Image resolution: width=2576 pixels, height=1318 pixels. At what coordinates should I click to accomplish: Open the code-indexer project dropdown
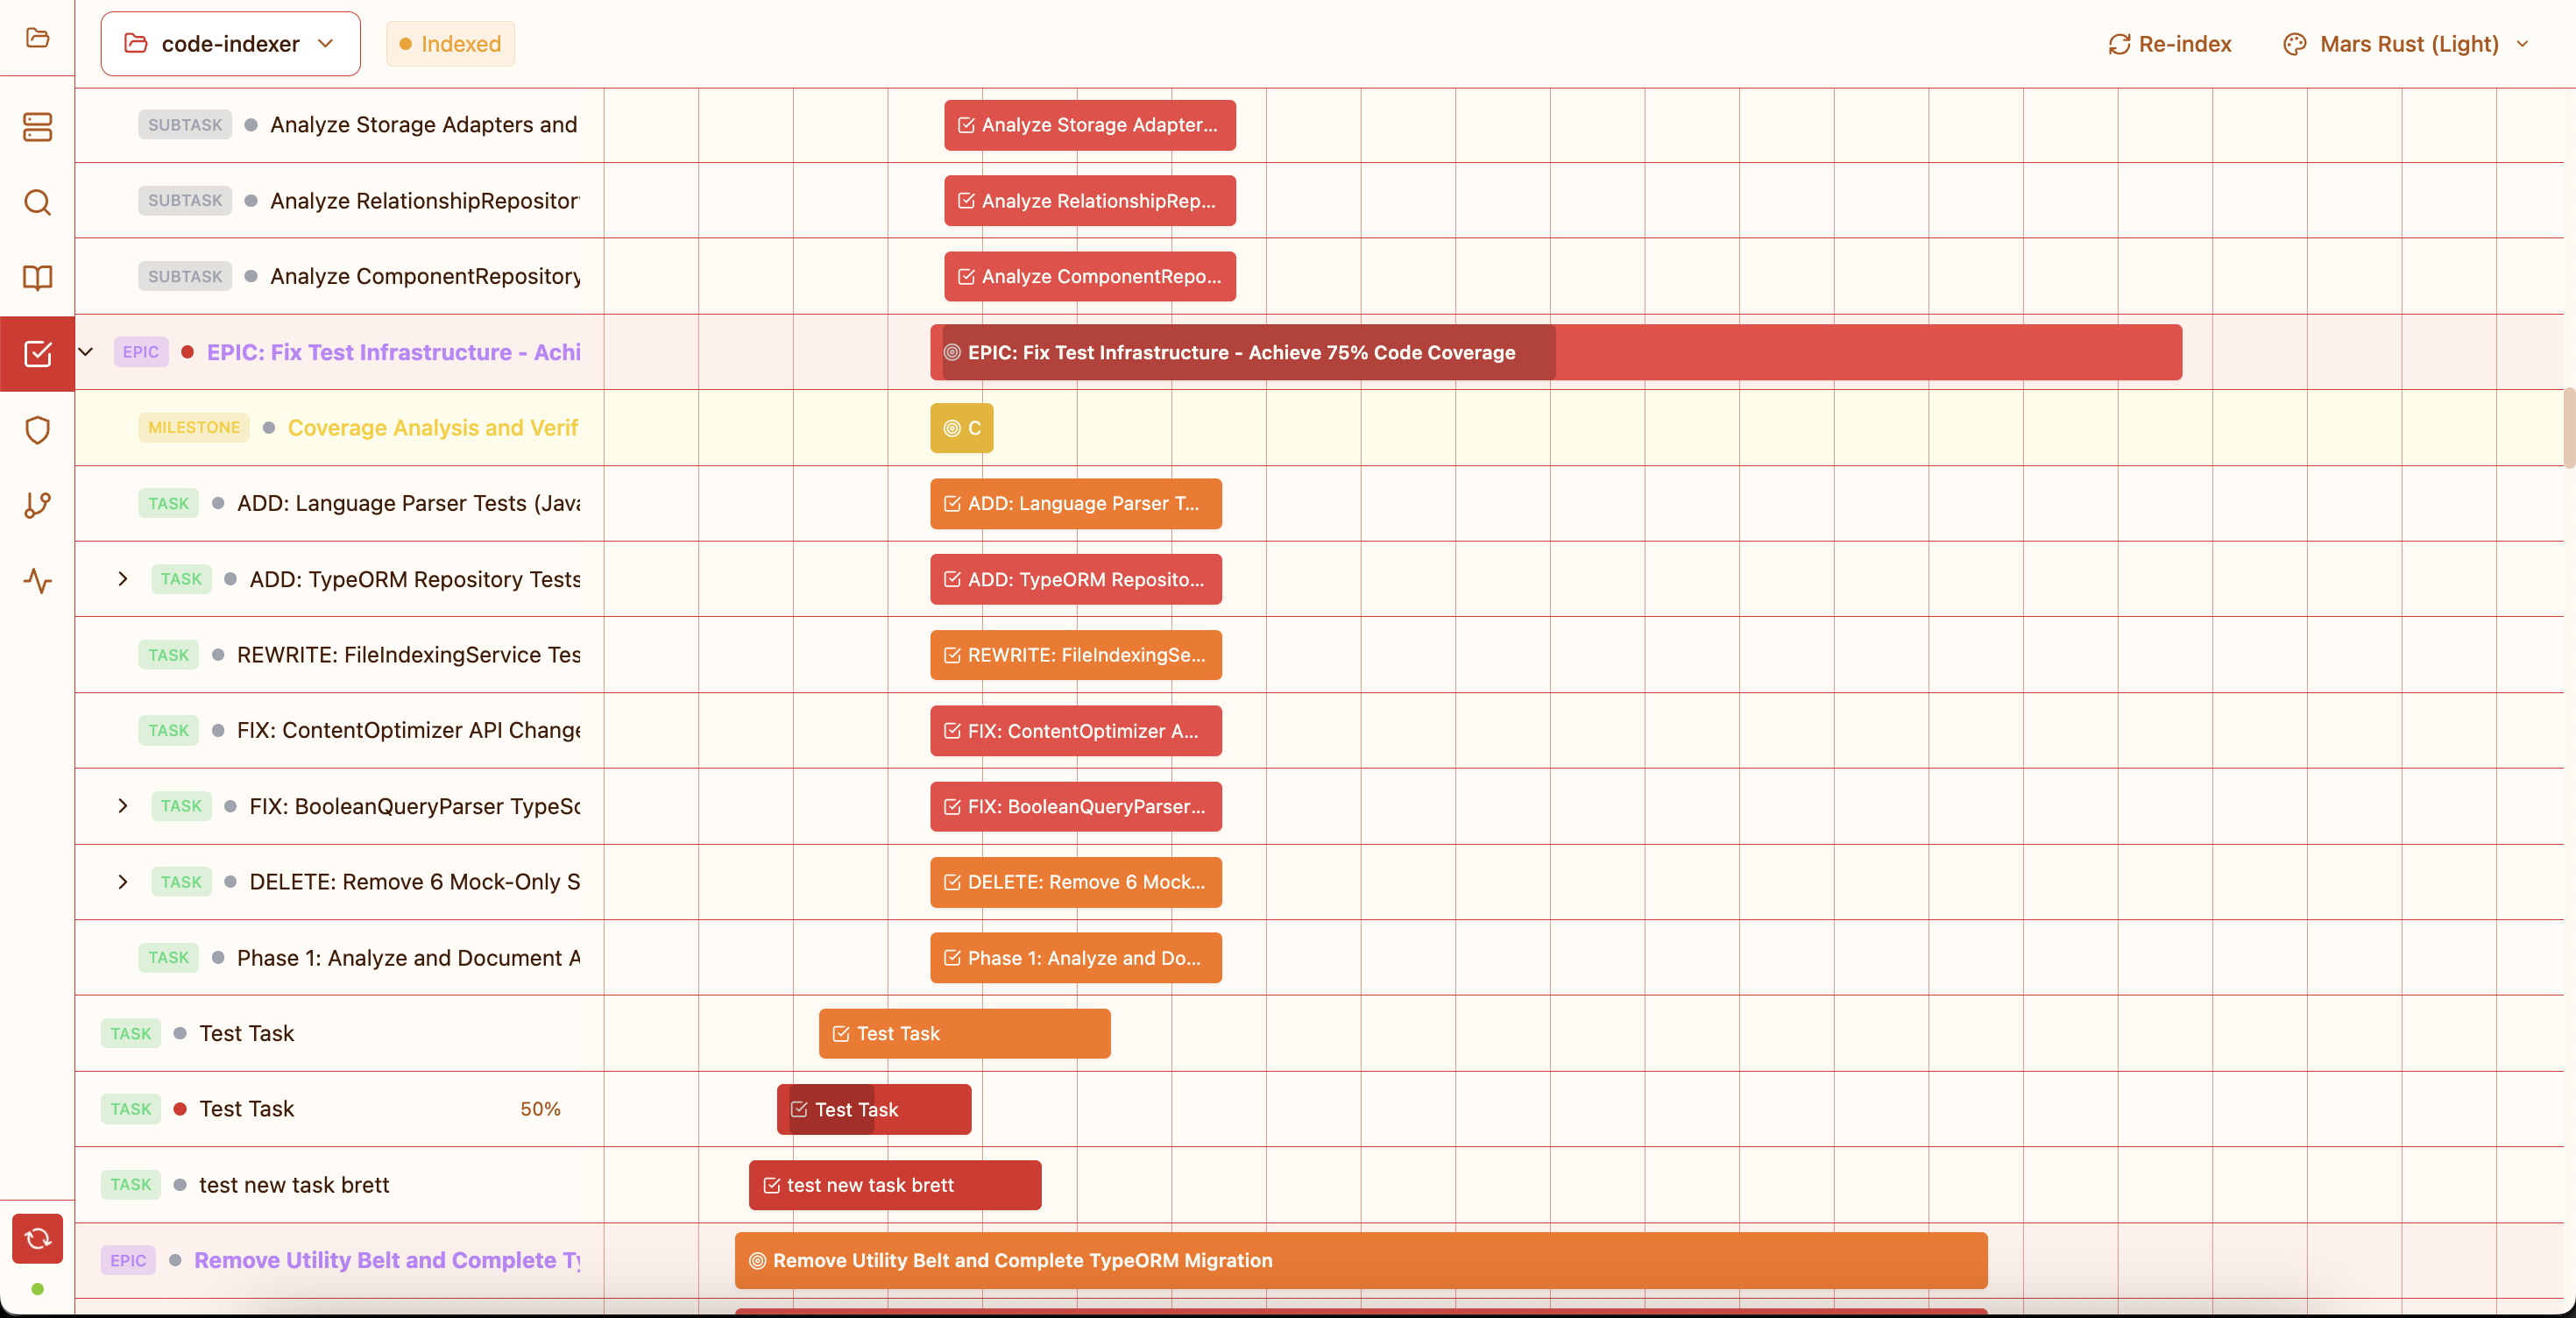pyautogui.click(x=230, y=44)
